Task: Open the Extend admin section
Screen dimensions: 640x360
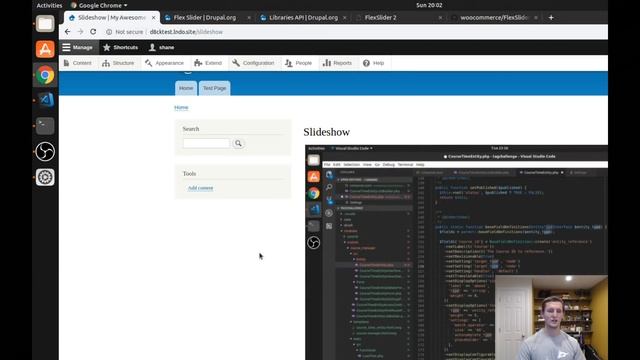Action: pyautogui.click(x=208, y=63)
